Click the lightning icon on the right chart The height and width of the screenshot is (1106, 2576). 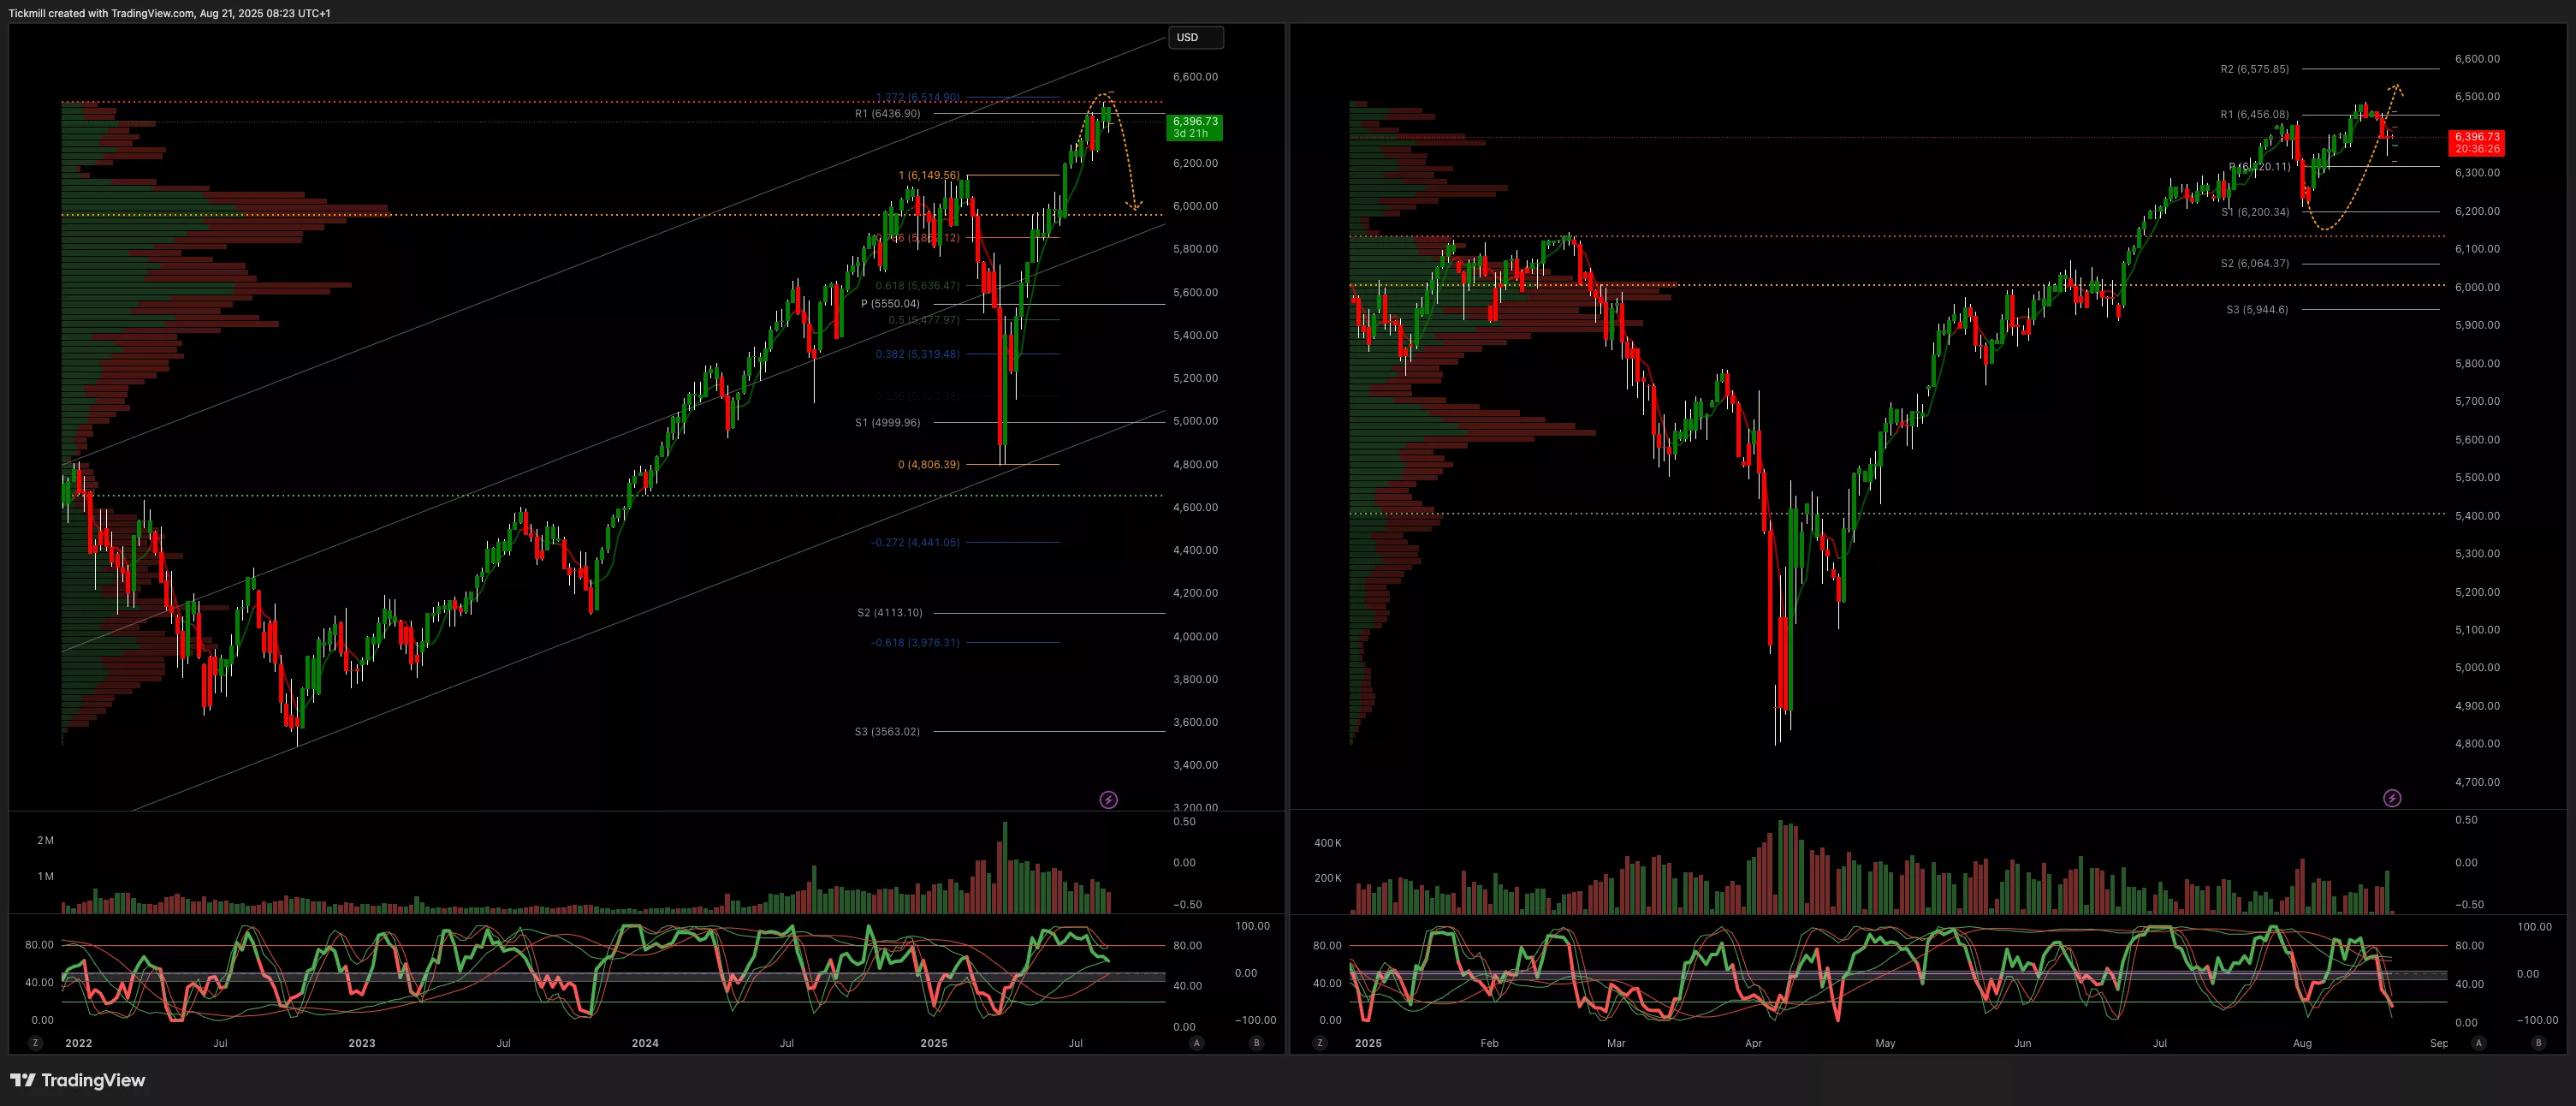(x=2391, y=798)
